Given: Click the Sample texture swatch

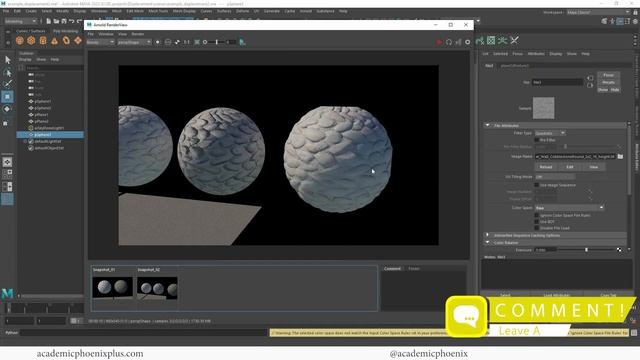Looking at the screenshot, I should point(544,108).
